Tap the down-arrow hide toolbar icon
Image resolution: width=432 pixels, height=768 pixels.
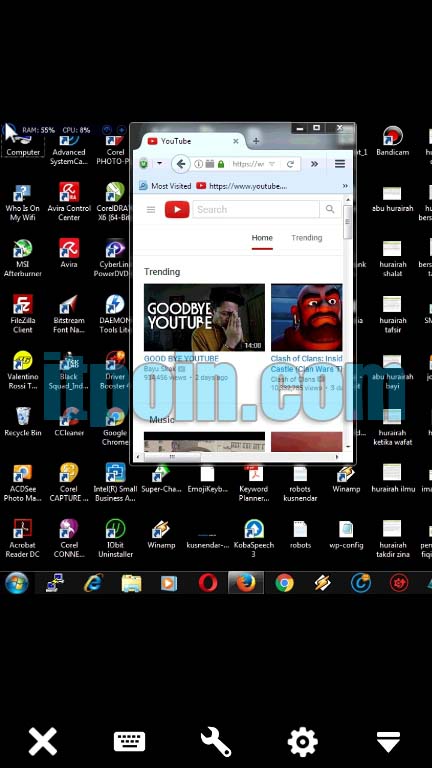388,742
